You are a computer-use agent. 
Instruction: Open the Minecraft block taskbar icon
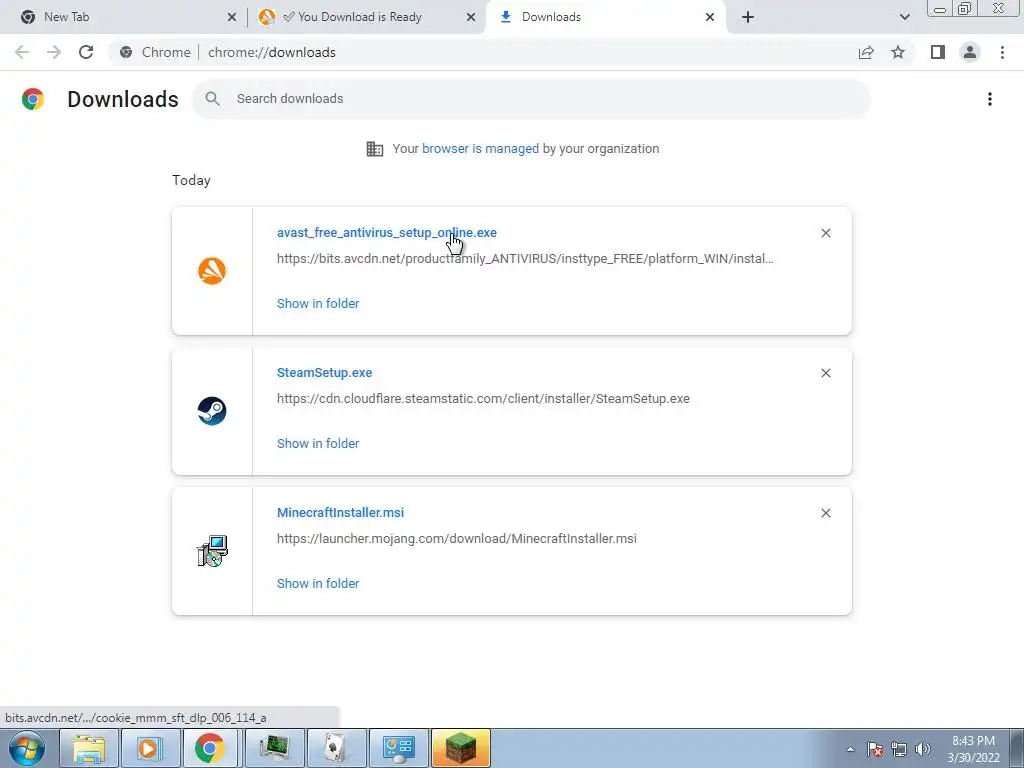(x=461, y=748)
